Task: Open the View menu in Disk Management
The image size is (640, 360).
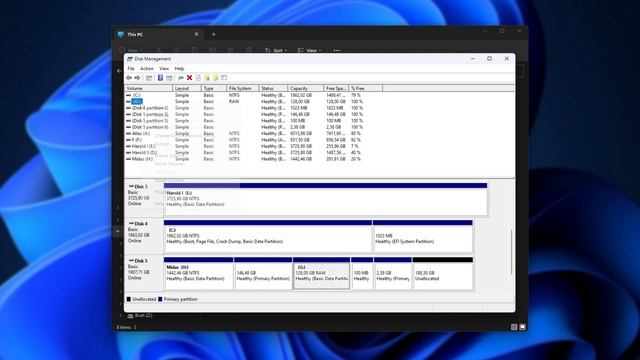Action: tap(164, 69)
